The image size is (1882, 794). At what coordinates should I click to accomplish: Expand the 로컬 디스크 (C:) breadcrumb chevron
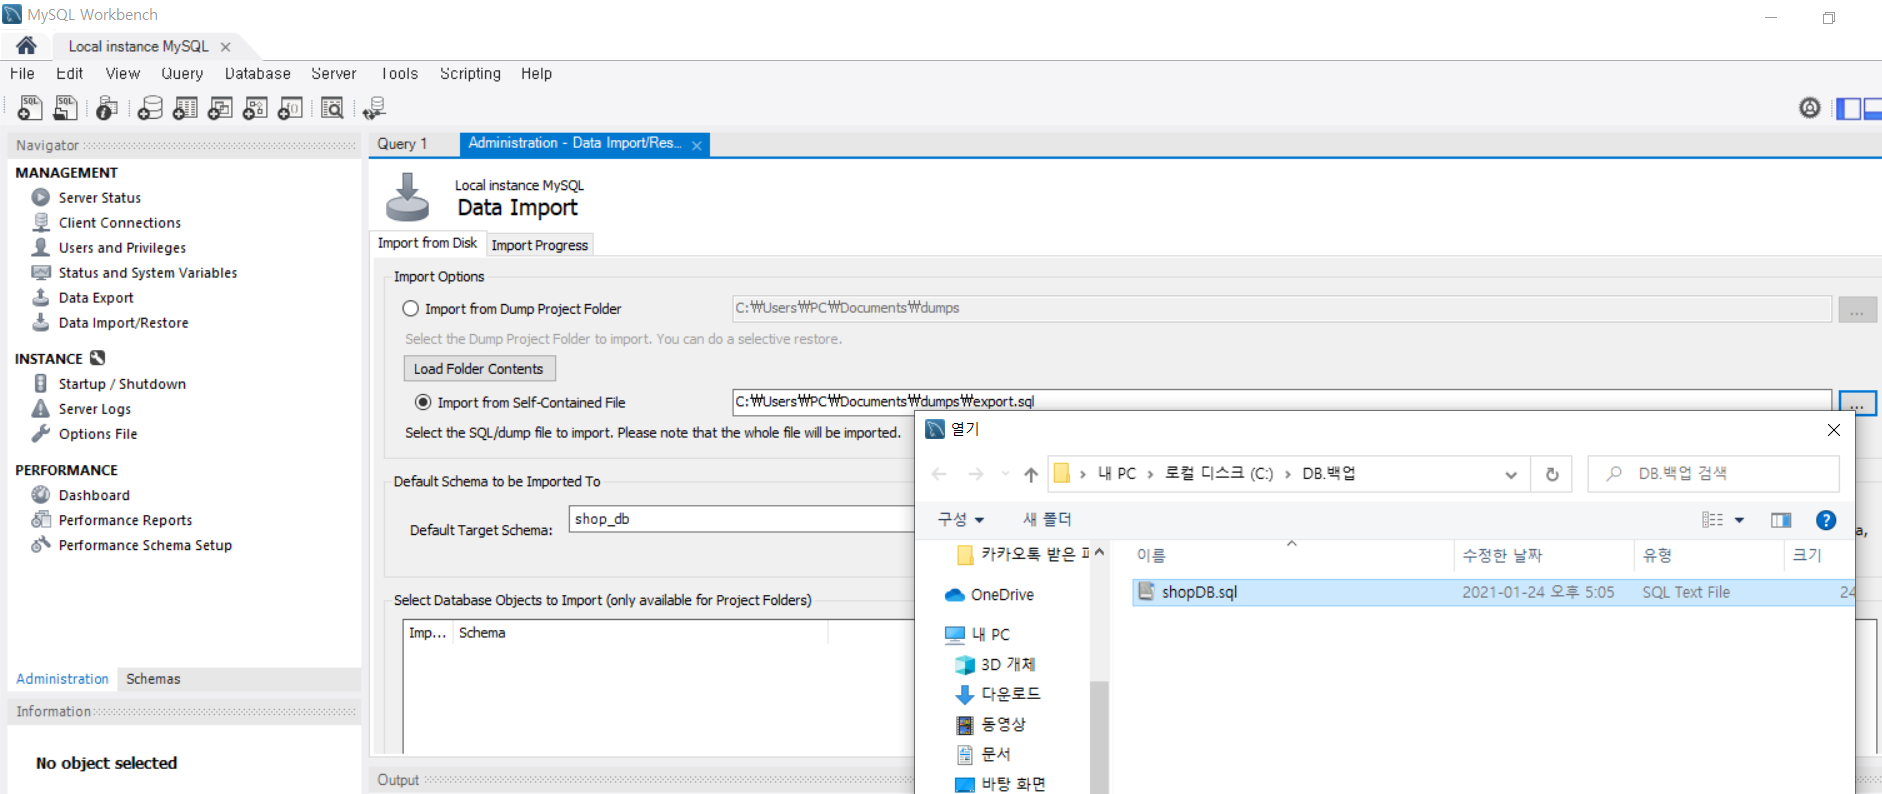coord(1287,474)
